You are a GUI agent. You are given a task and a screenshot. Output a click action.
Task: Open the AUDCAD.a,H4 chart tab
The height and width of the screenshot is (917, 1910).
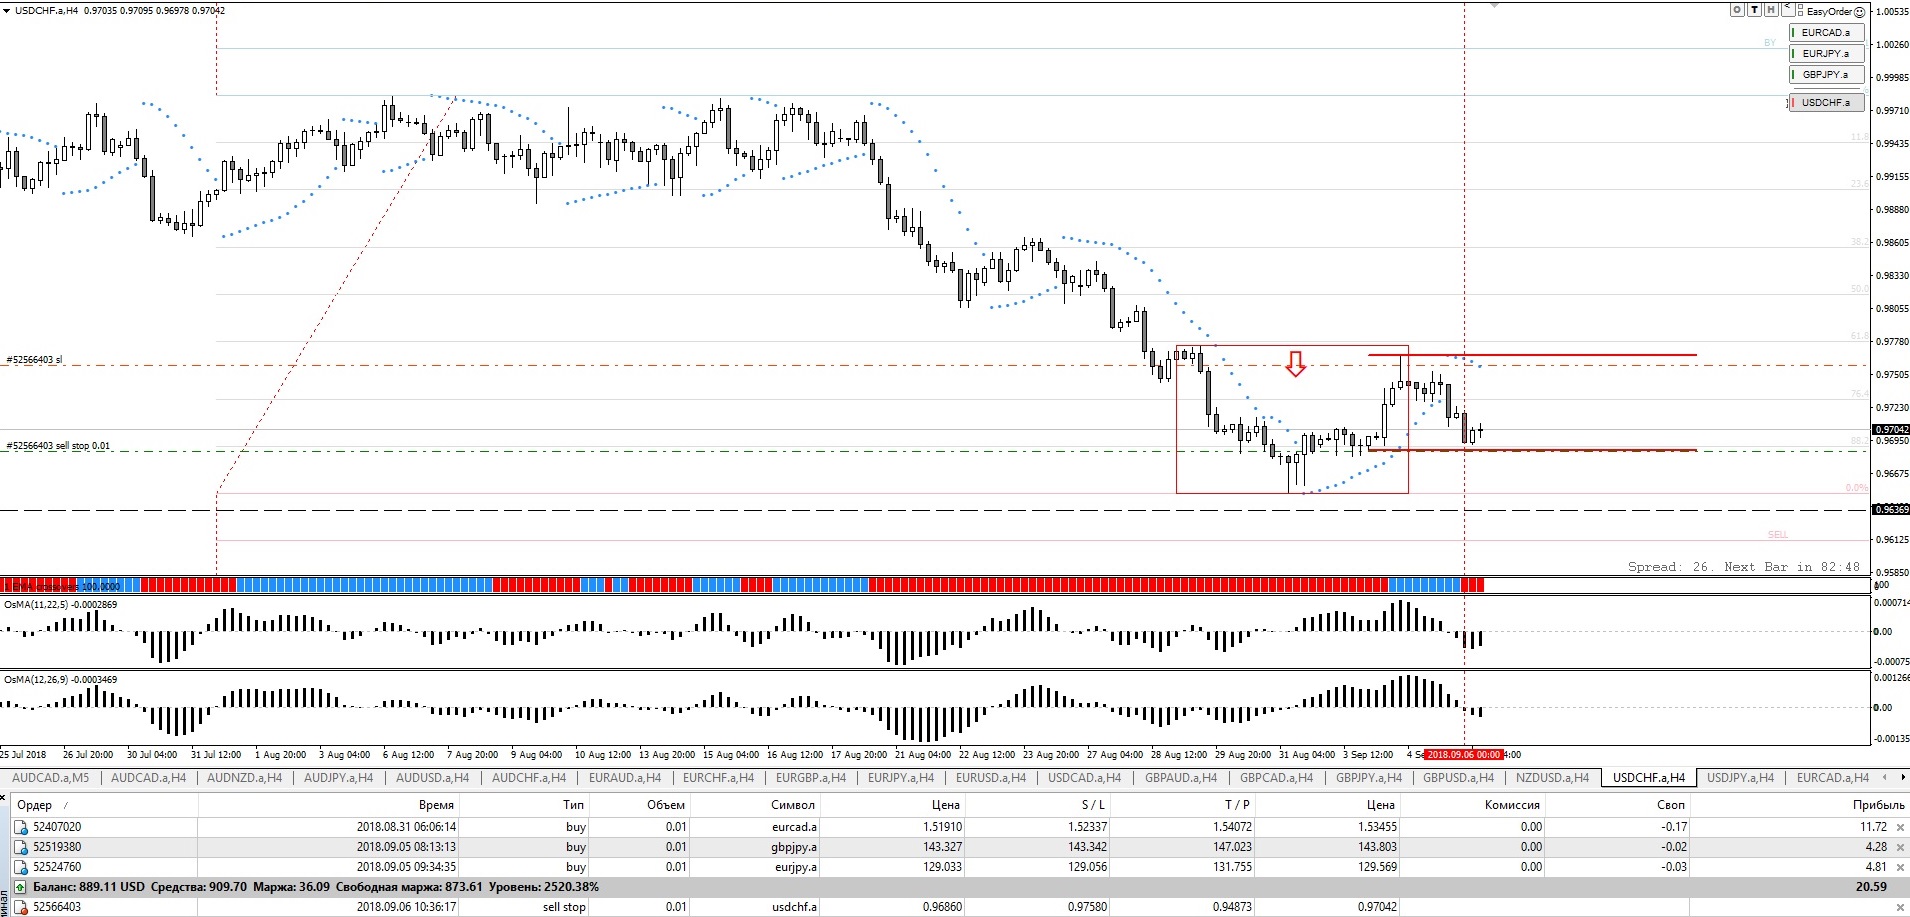click(148, 777)
